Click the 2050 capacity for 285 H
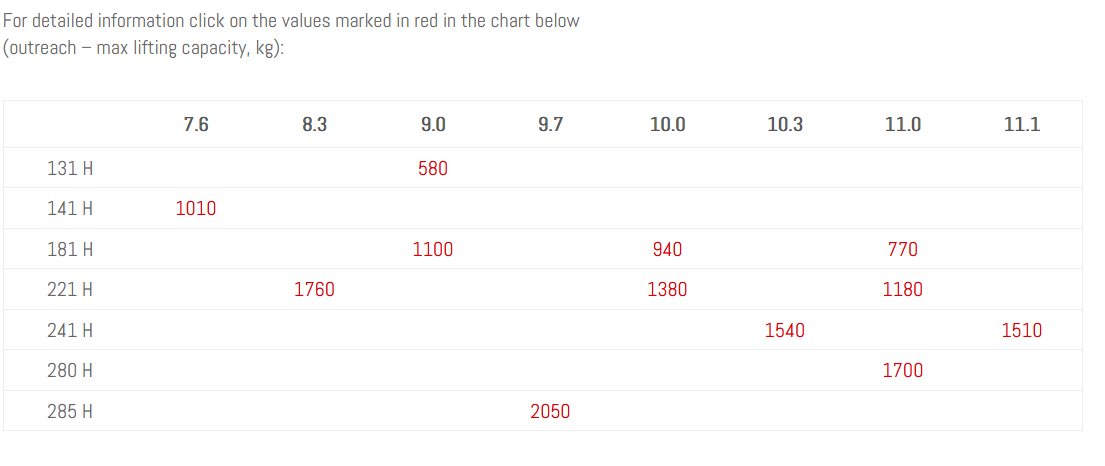Viewport: 1105px width, 466px height. point(550,411)
